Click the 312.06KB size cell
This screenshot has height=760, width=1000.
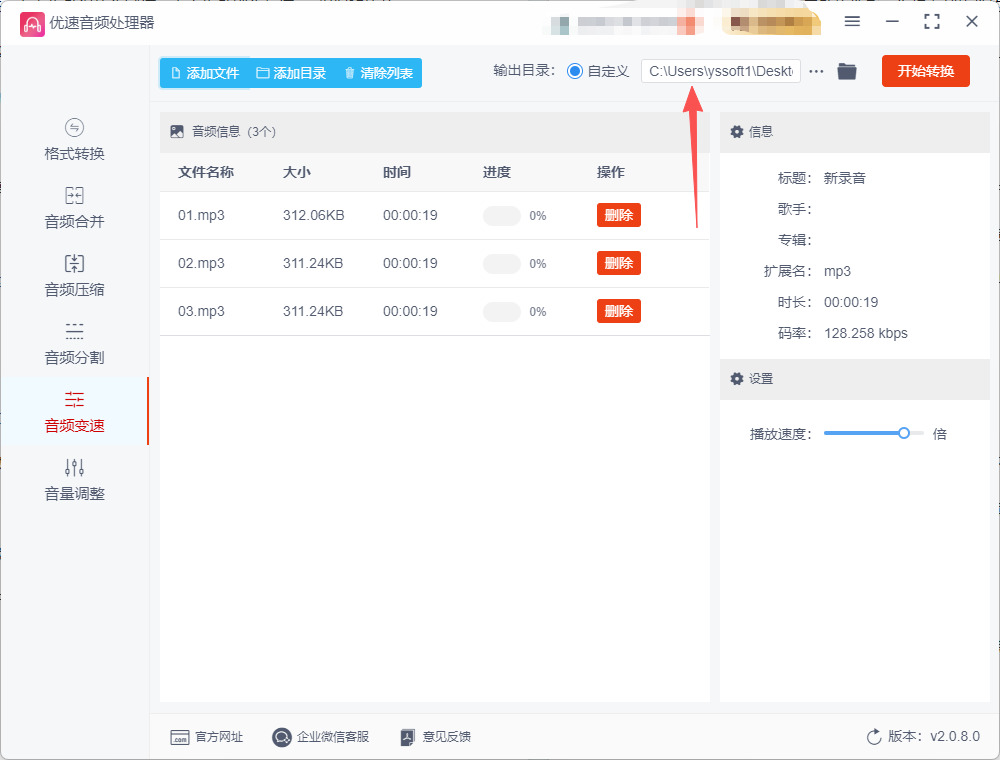(x=313, y=216)
